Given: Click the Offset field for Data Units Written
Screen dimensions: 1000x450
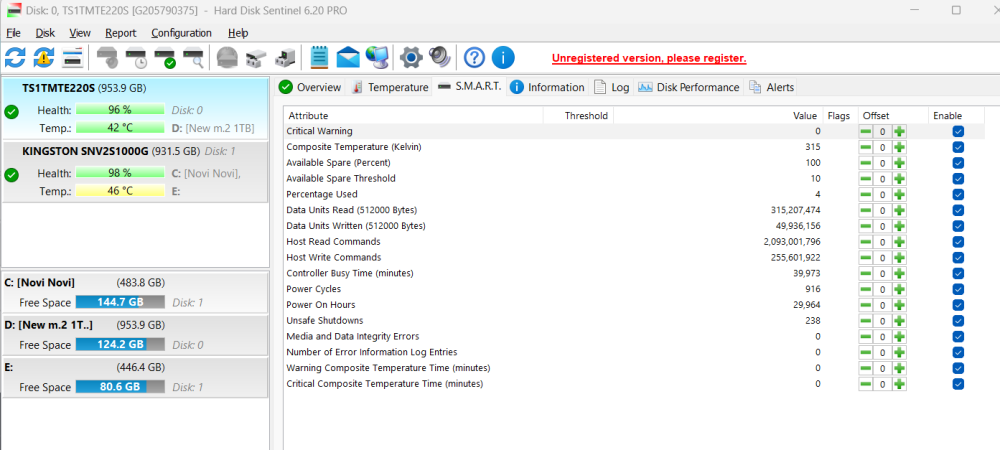Looking at the screenshot, I should point(883,226).
